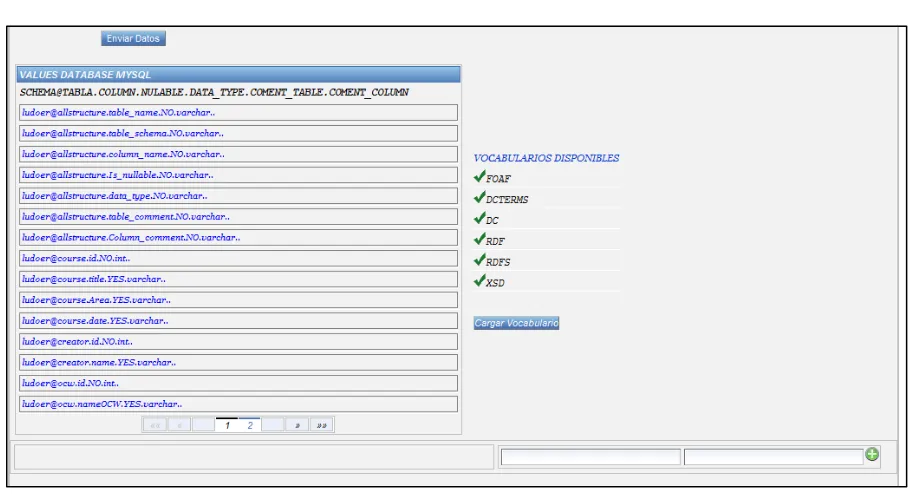Click the checkmark next to RDF vocabulary
Viewport: 908px width, 494px height.
pyautogui.click(x=479, y=239)
